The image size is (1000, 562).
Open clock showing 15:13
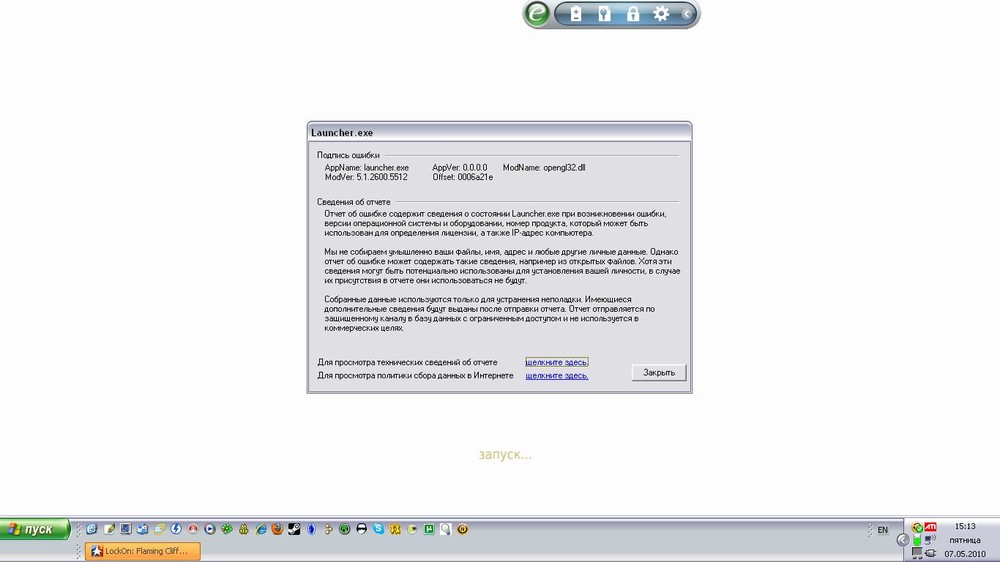964,527
